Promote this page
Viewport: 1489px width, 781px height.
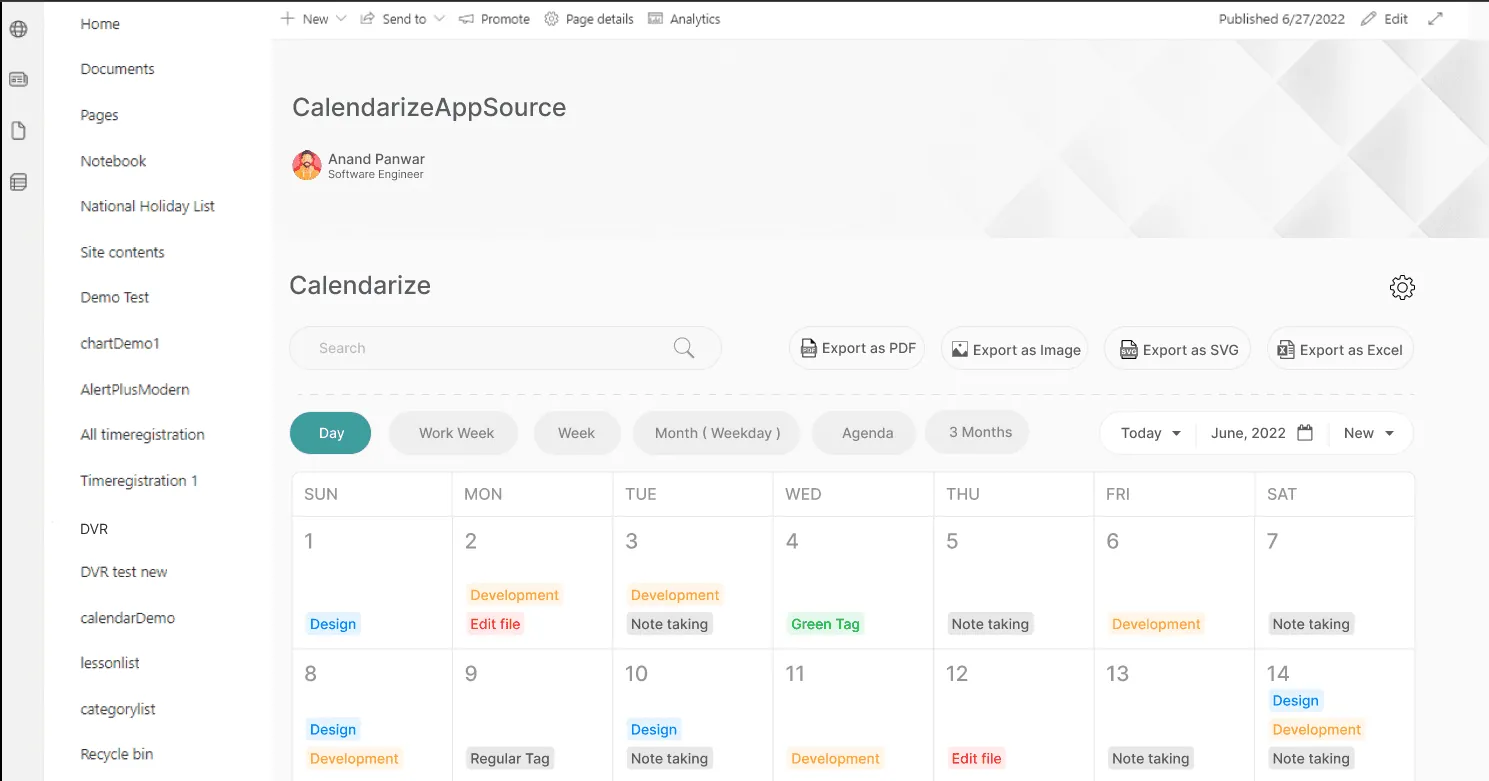pos(494,19)
